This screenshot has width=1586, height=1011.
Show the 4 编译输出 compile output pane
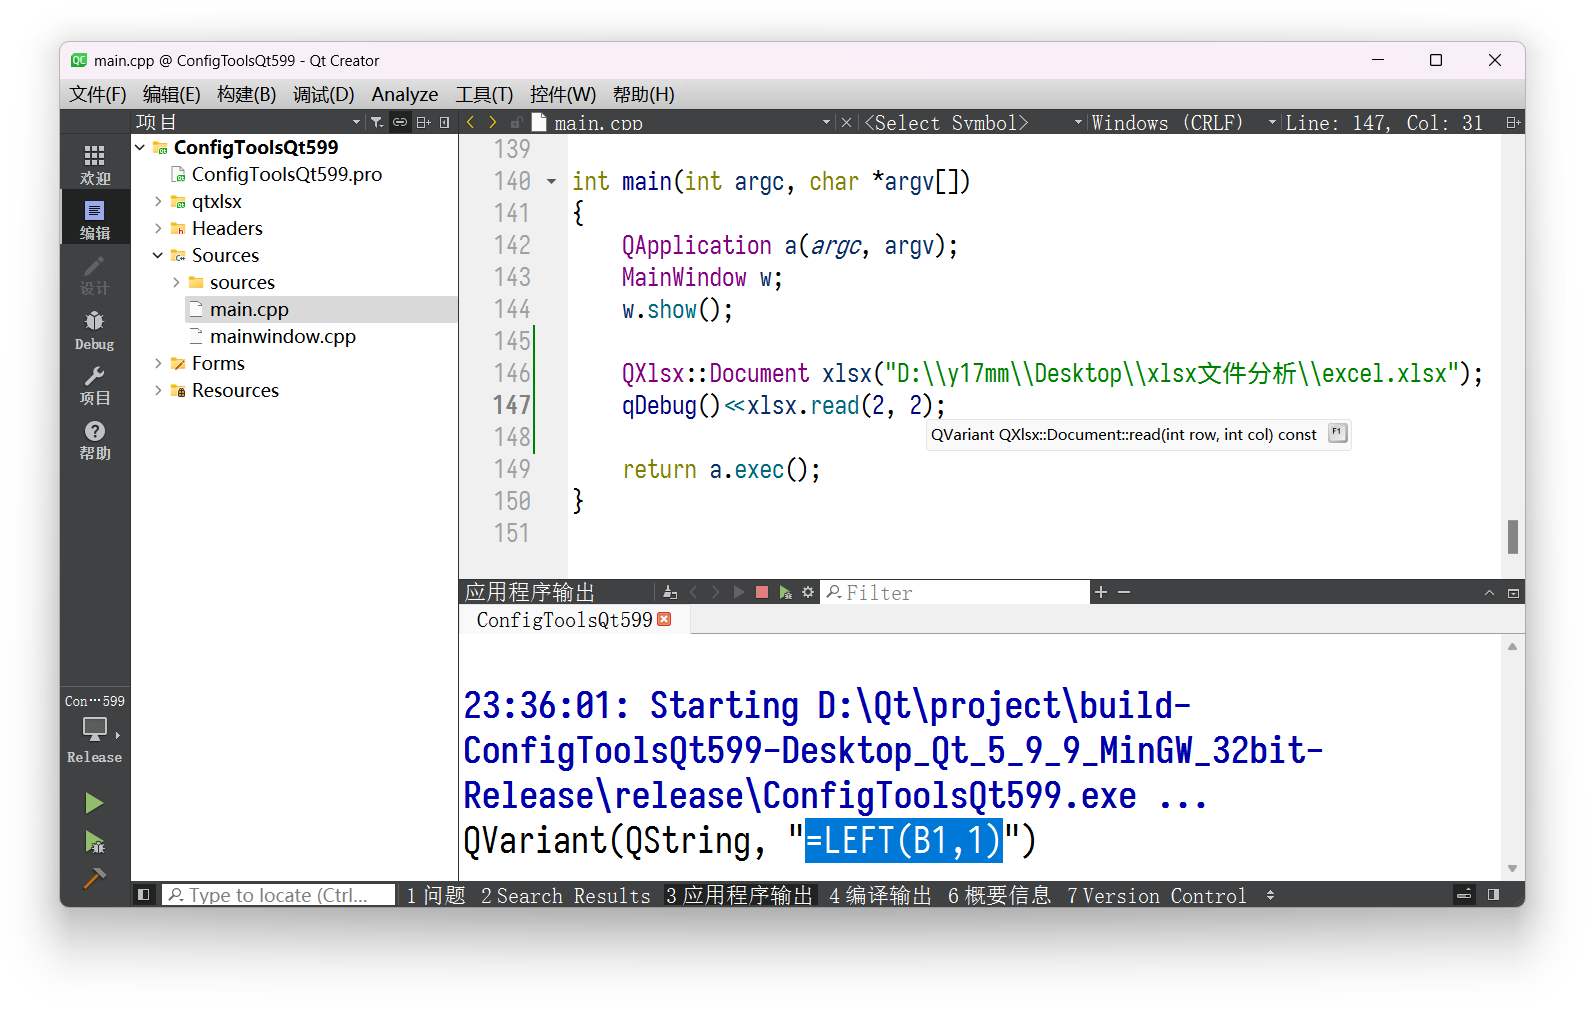(x=880, y=895)
